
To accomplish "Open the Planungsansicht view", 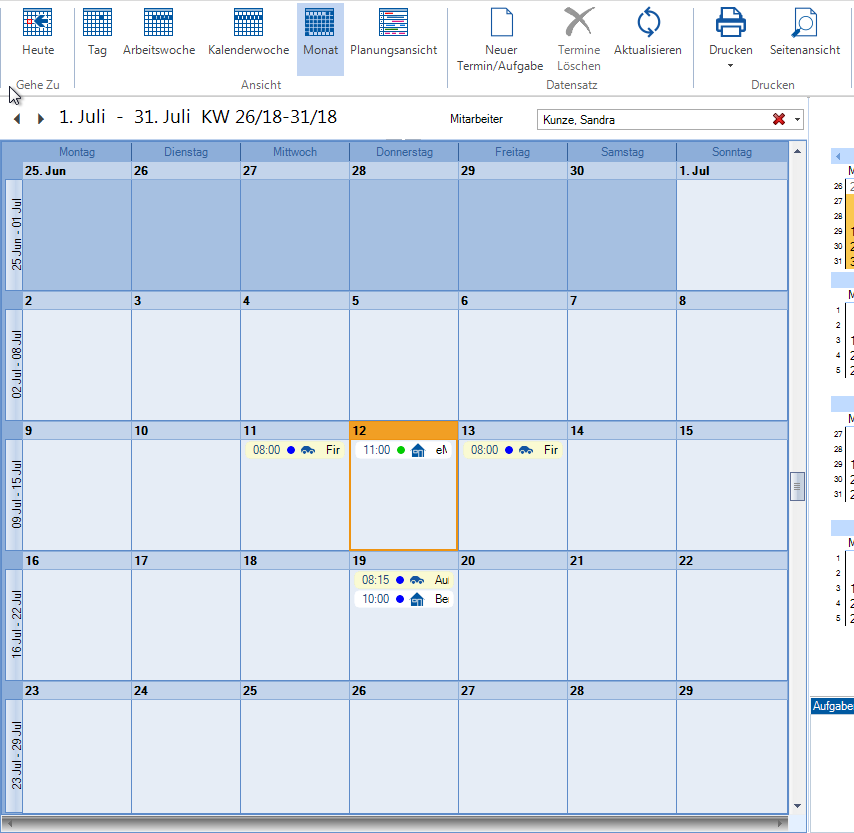I will pyautogui.click(x=393, y=22).
